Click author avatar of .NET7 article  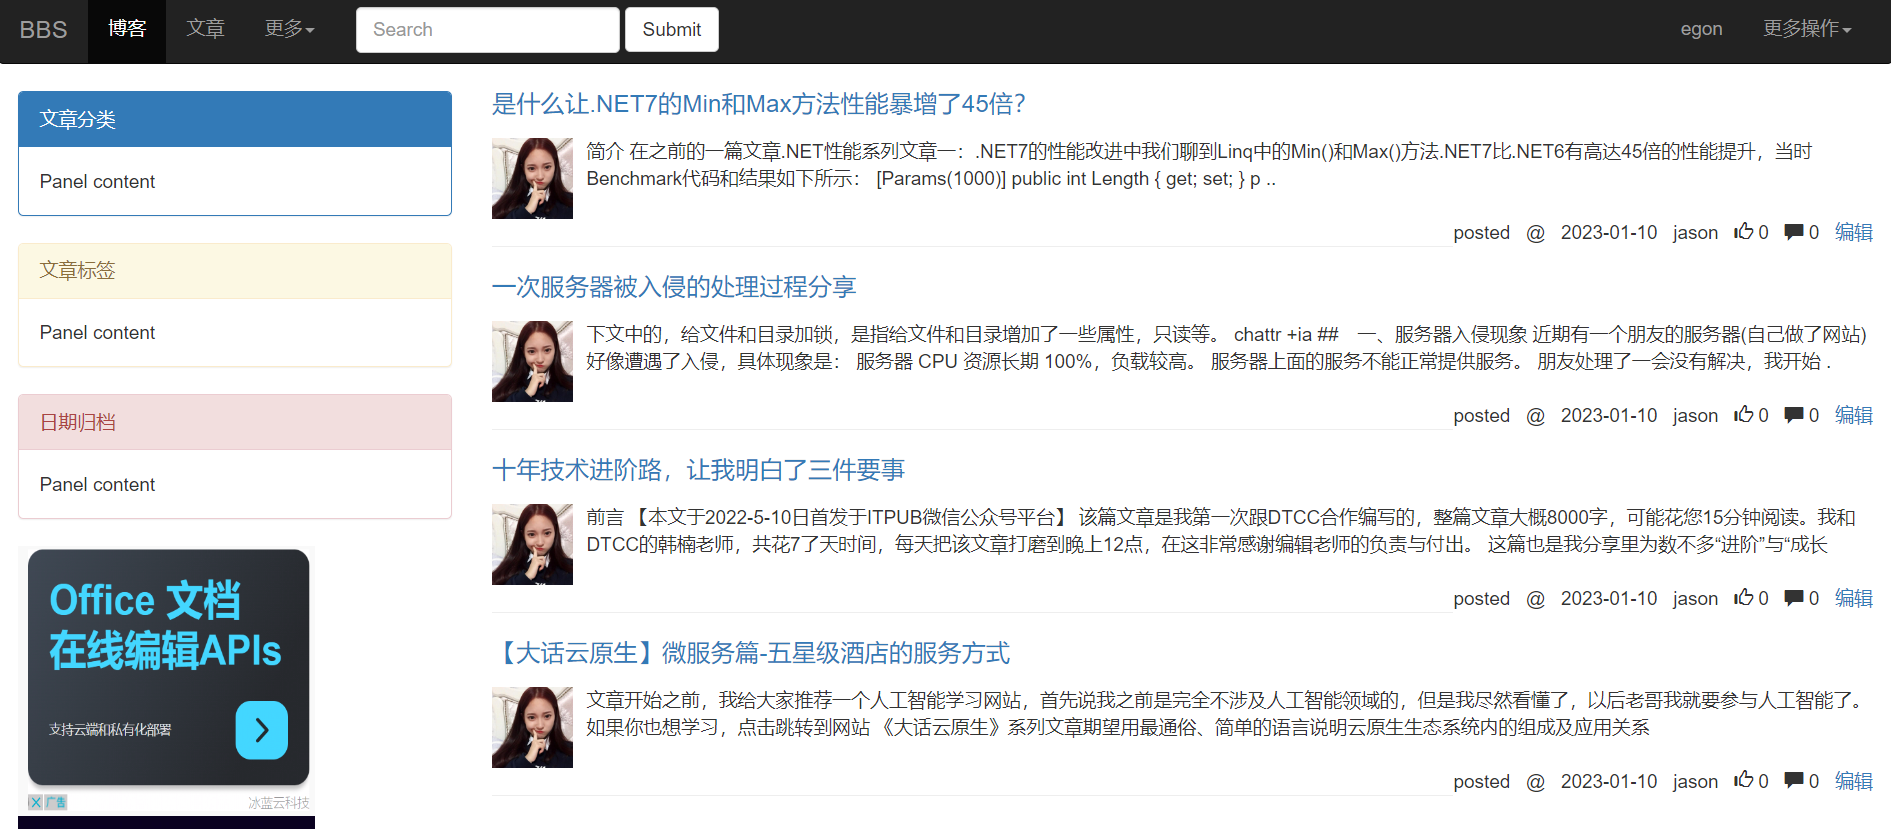click(532, 178)
